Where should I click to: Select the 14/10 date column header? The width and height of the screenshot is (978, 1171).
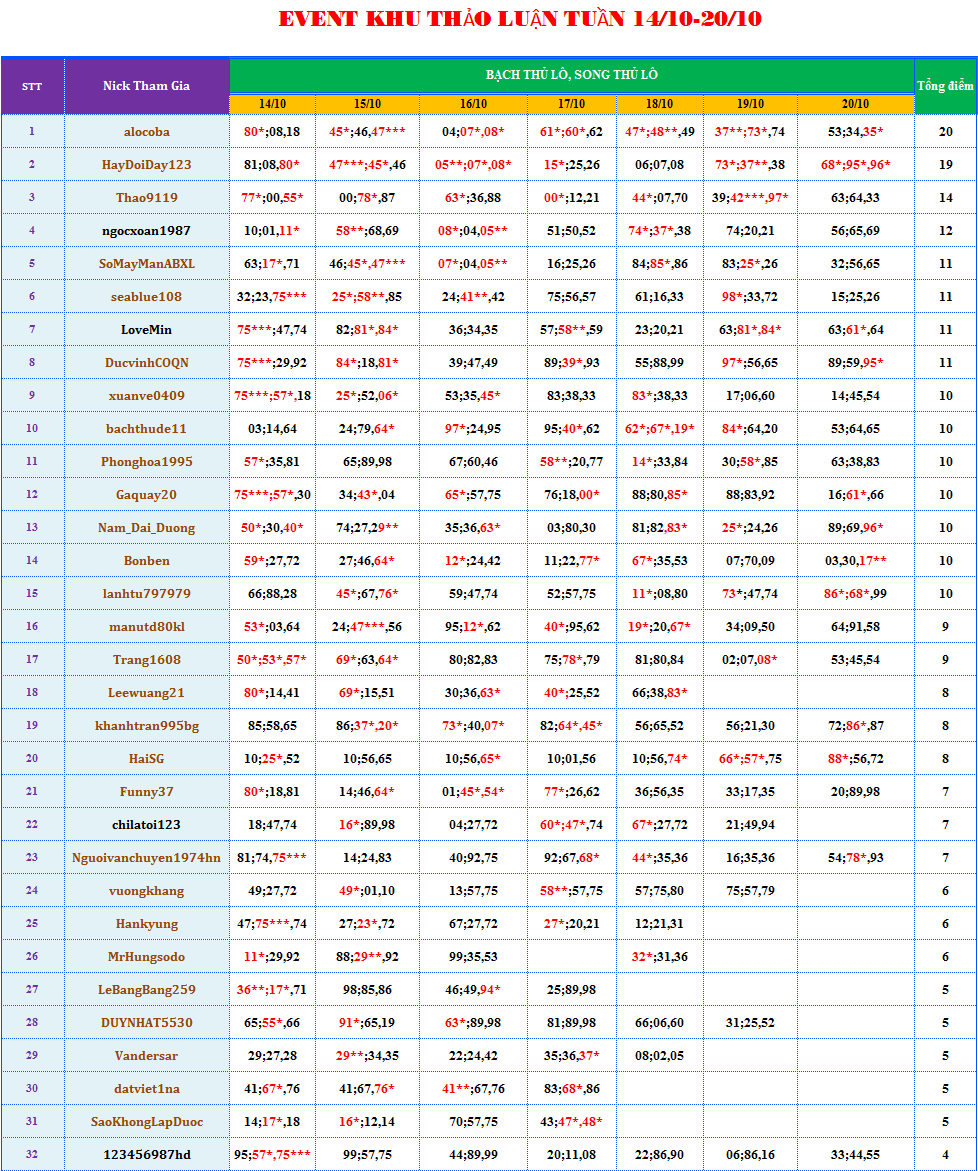point(272,104)
